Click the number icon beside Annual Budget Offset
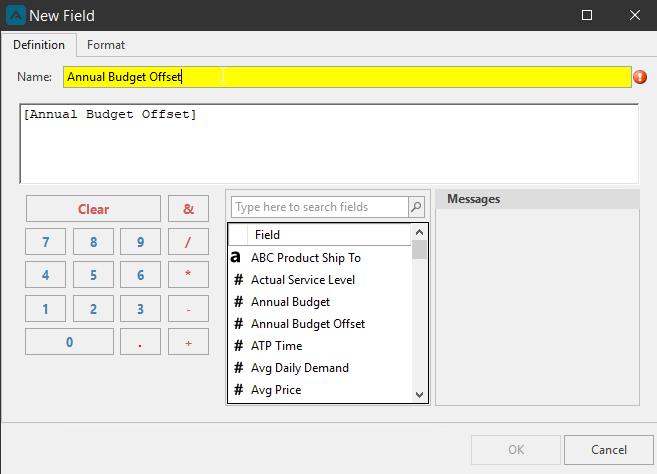 238,324
